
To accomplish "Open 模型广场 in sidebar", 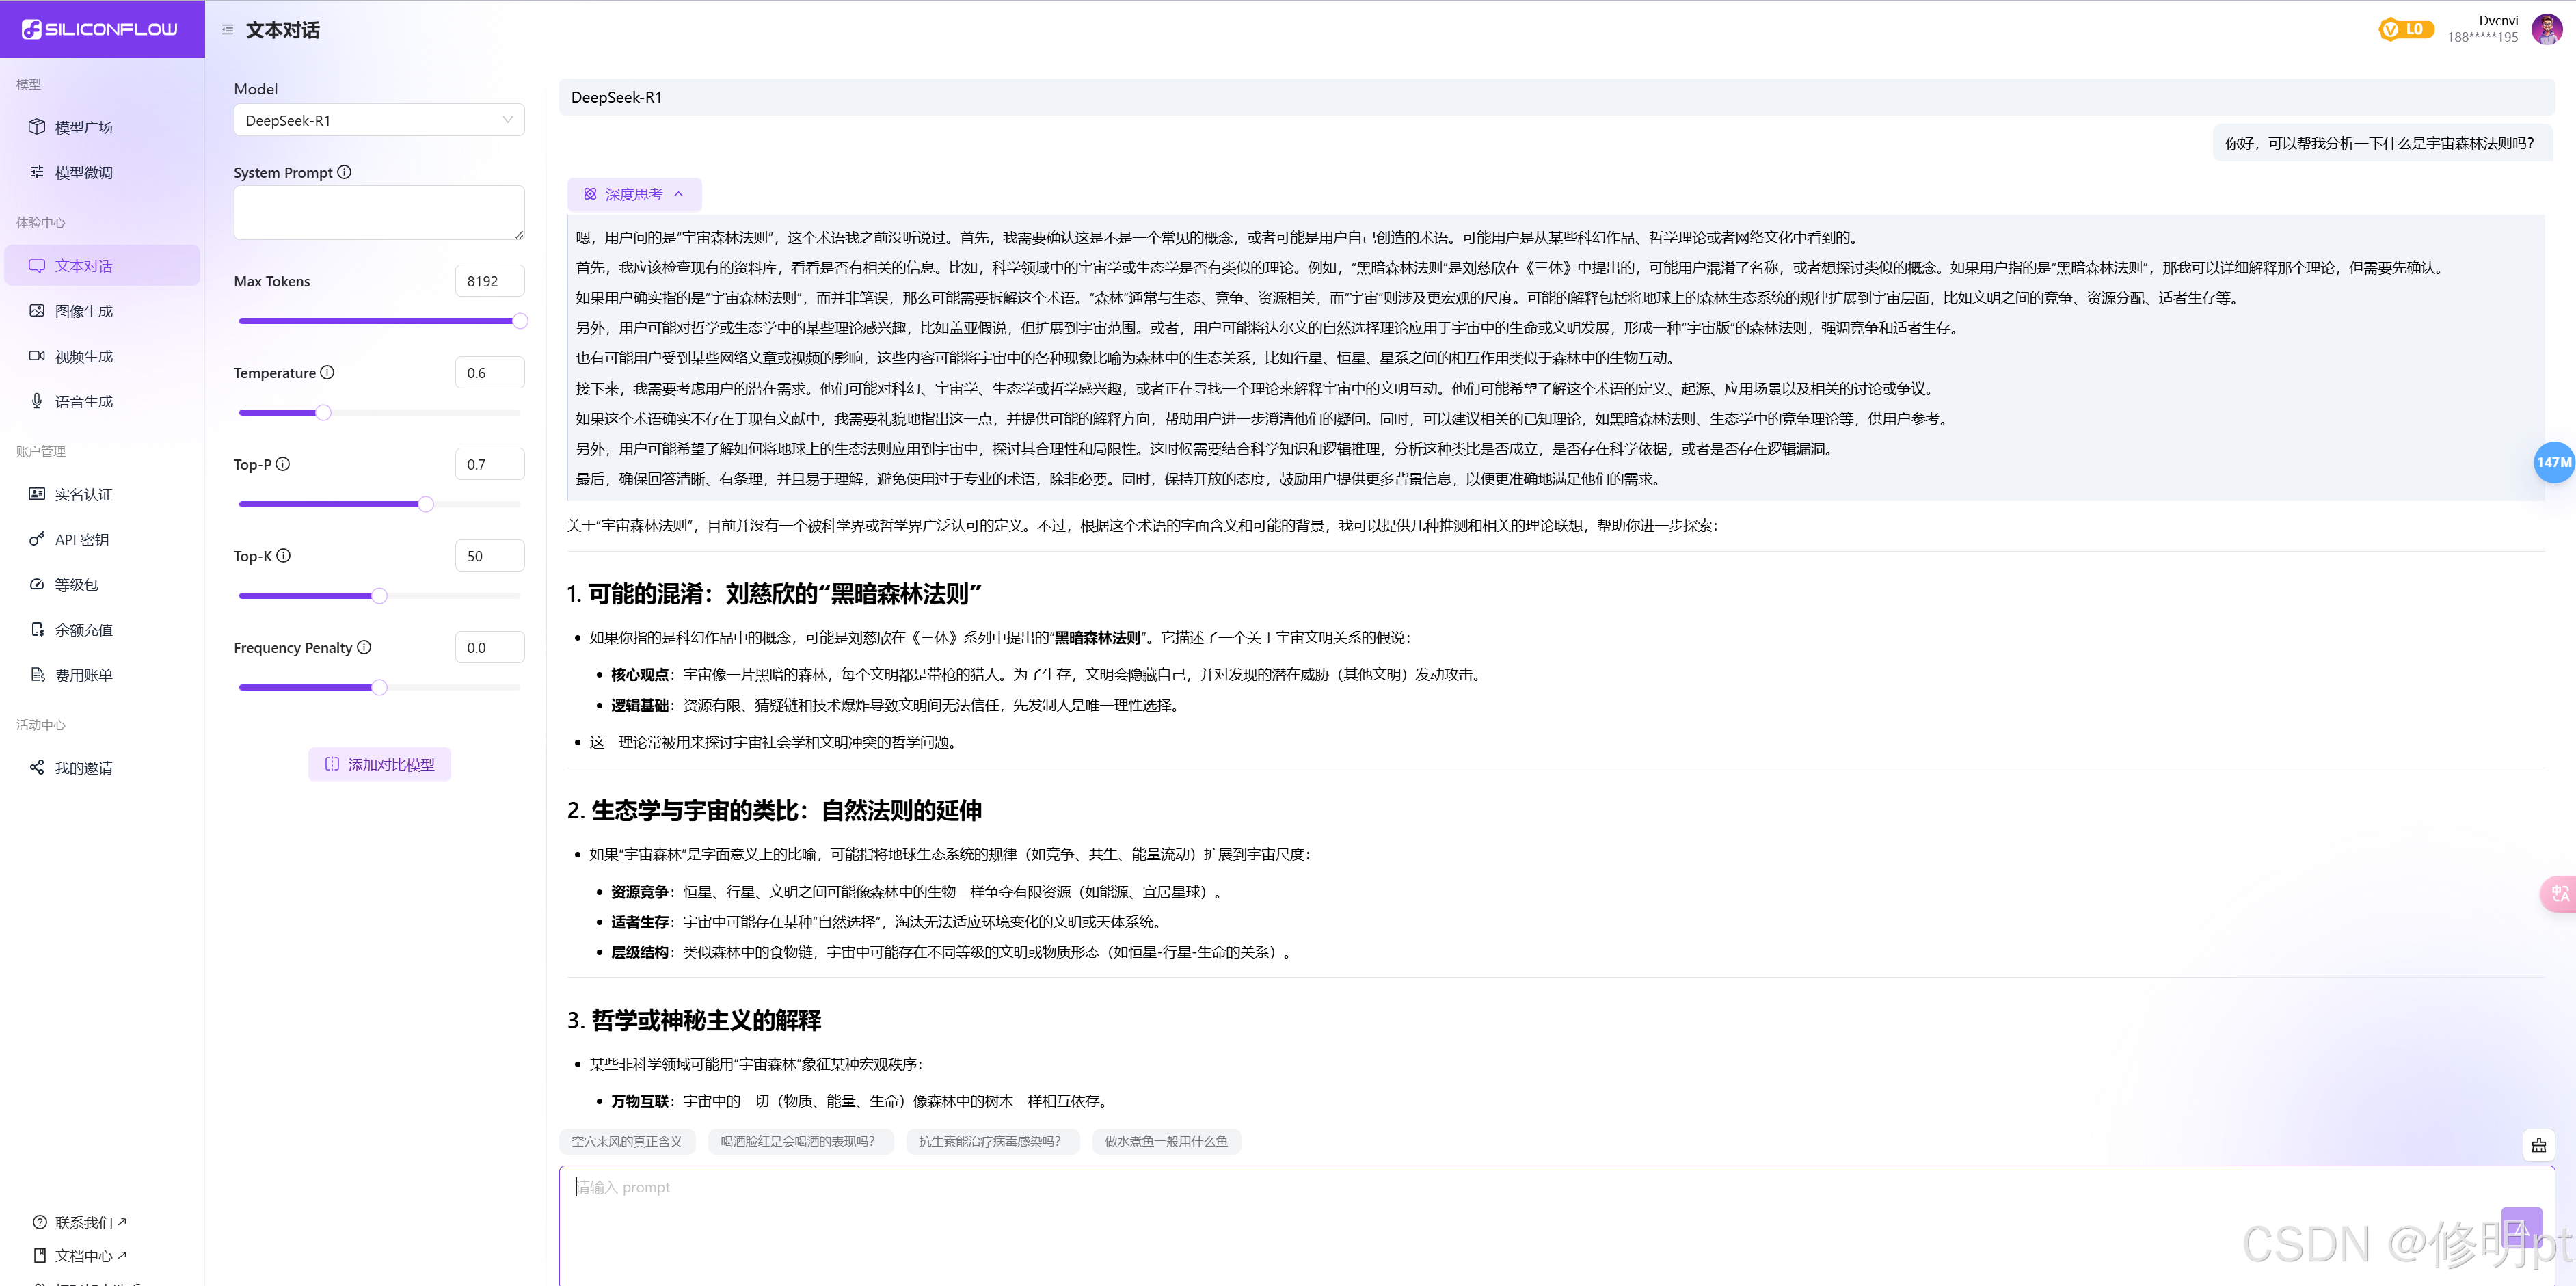I will coord(84,127).
